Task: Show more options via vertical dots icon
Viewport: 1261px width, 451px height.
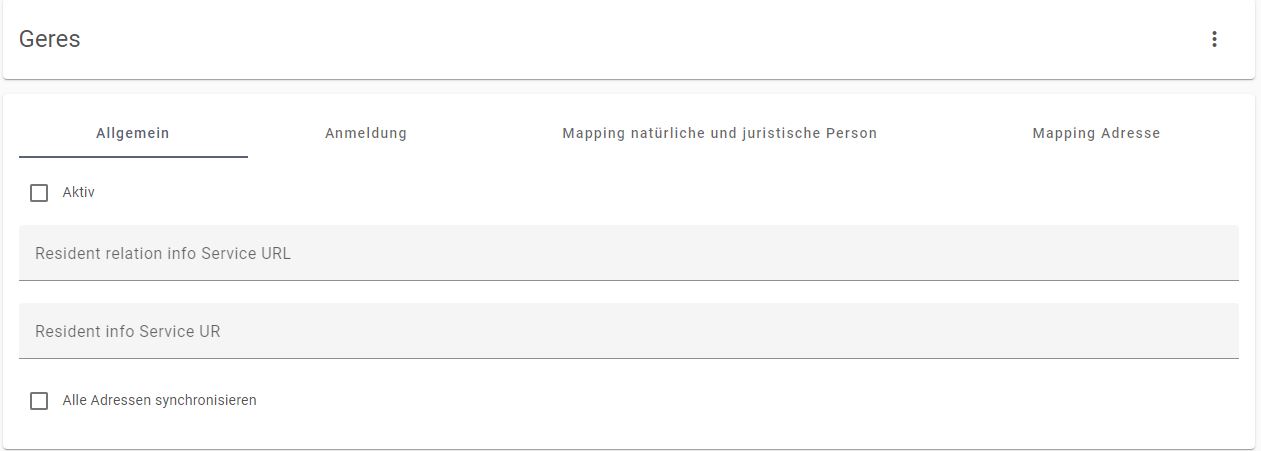Action: pyautogui.click(x=1214, y=39)
